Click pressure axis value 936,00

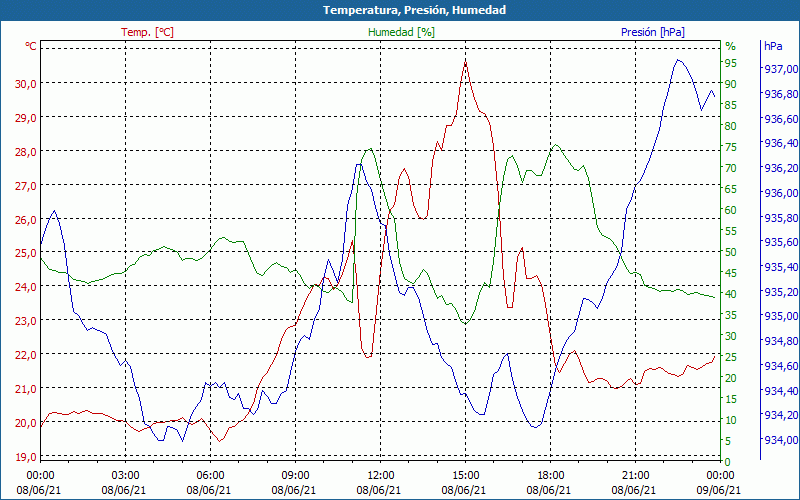click(x=780, y=193)
